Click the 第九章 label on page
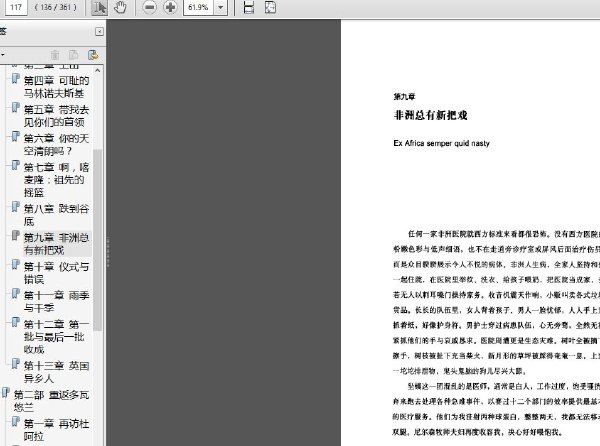The height and width of the screenshot is (446, 600). pos(404,96)
